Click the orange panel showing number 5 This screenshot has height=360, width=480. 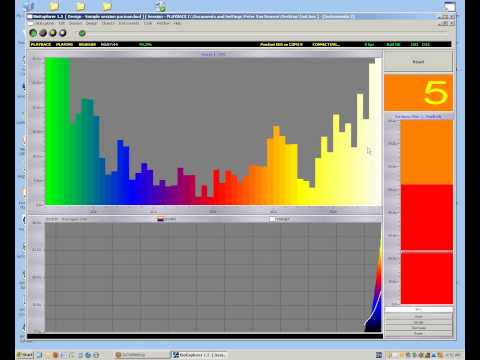click(x=418, y=93)
